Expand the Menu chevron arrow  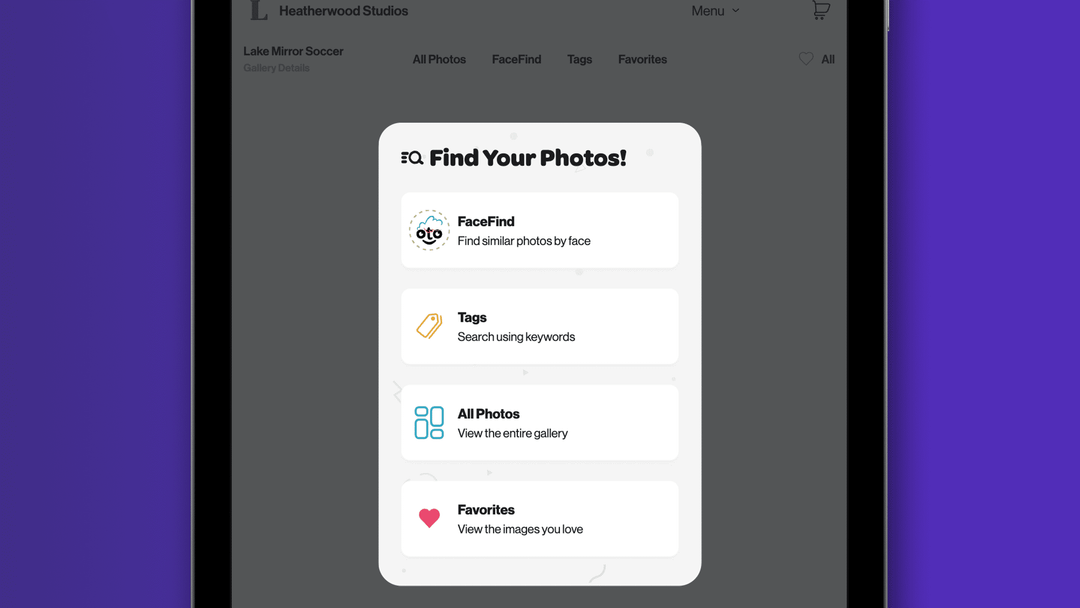click(x=734, y=11)
